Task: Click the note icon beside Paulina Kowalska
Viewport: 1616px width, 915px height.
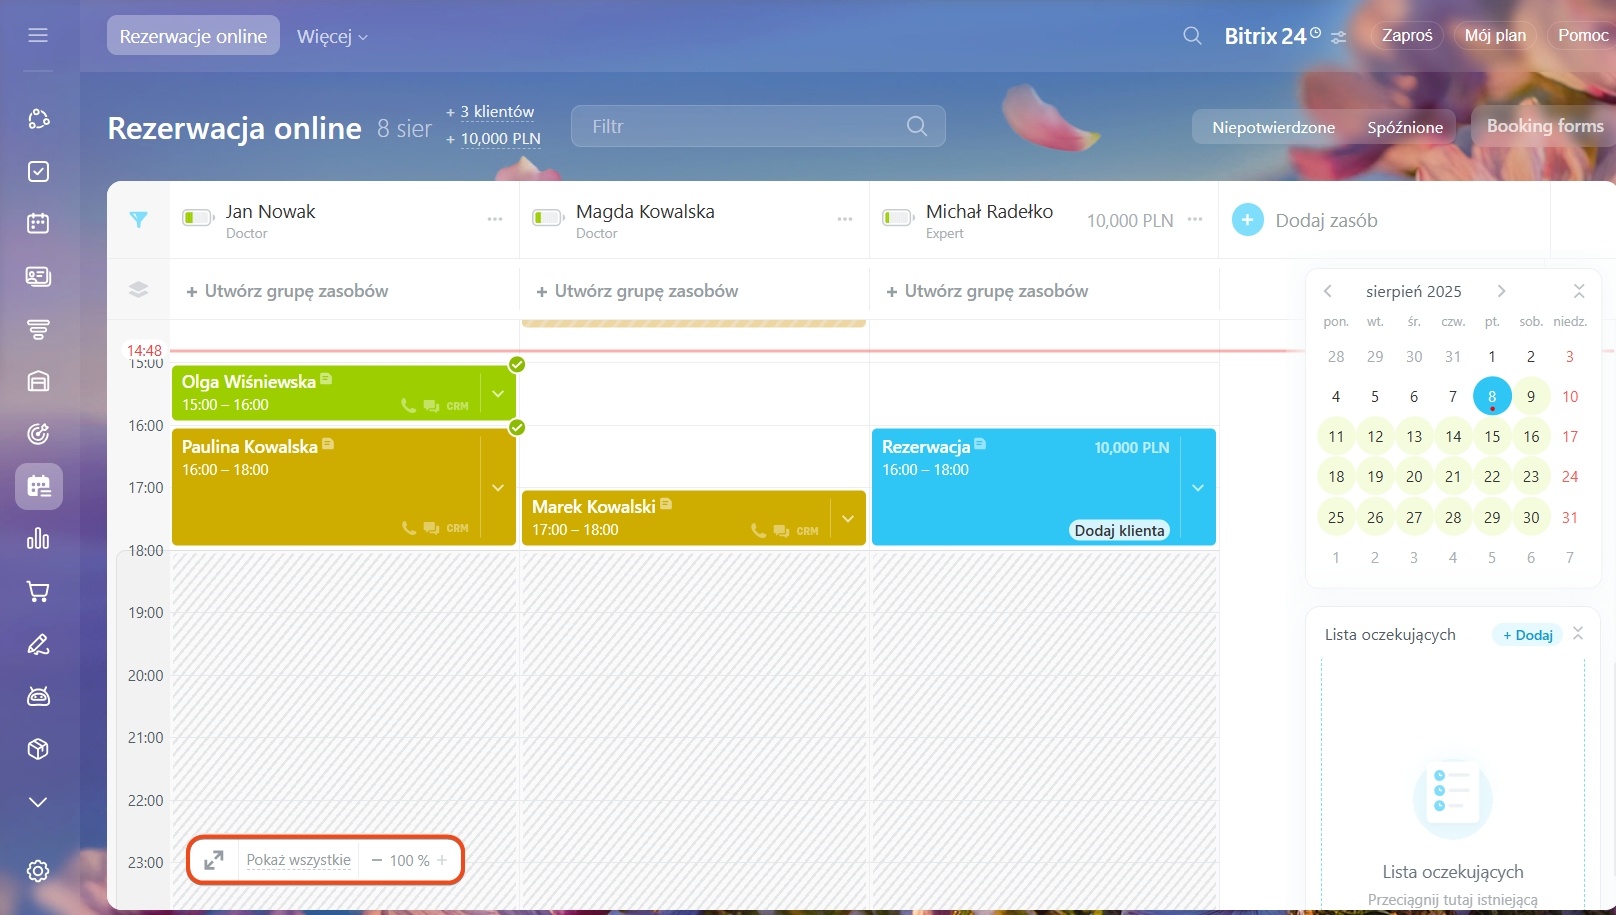Action: pos(328,444)
